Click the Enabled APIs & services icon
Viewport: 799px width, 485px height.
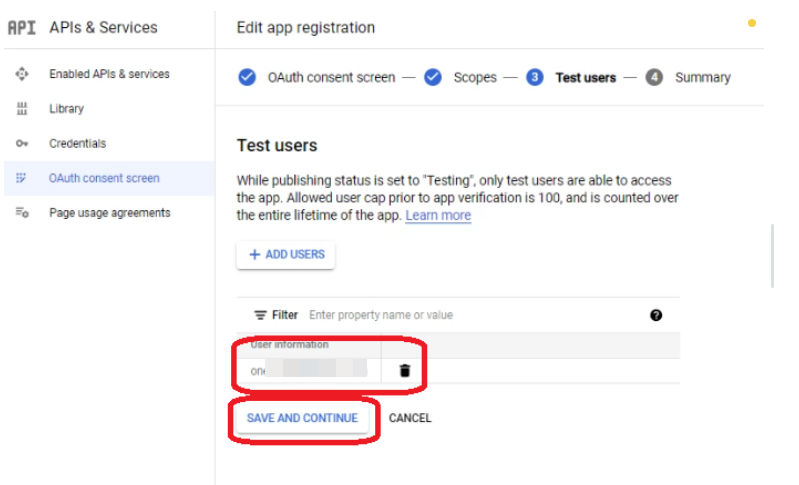point(22,74)
